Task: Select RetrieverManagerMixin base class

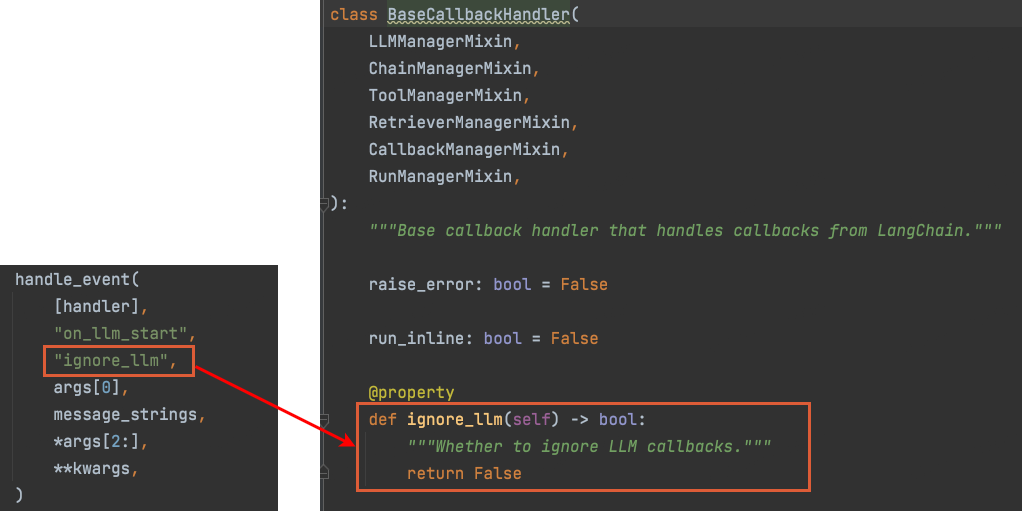Action: [469, 122]
